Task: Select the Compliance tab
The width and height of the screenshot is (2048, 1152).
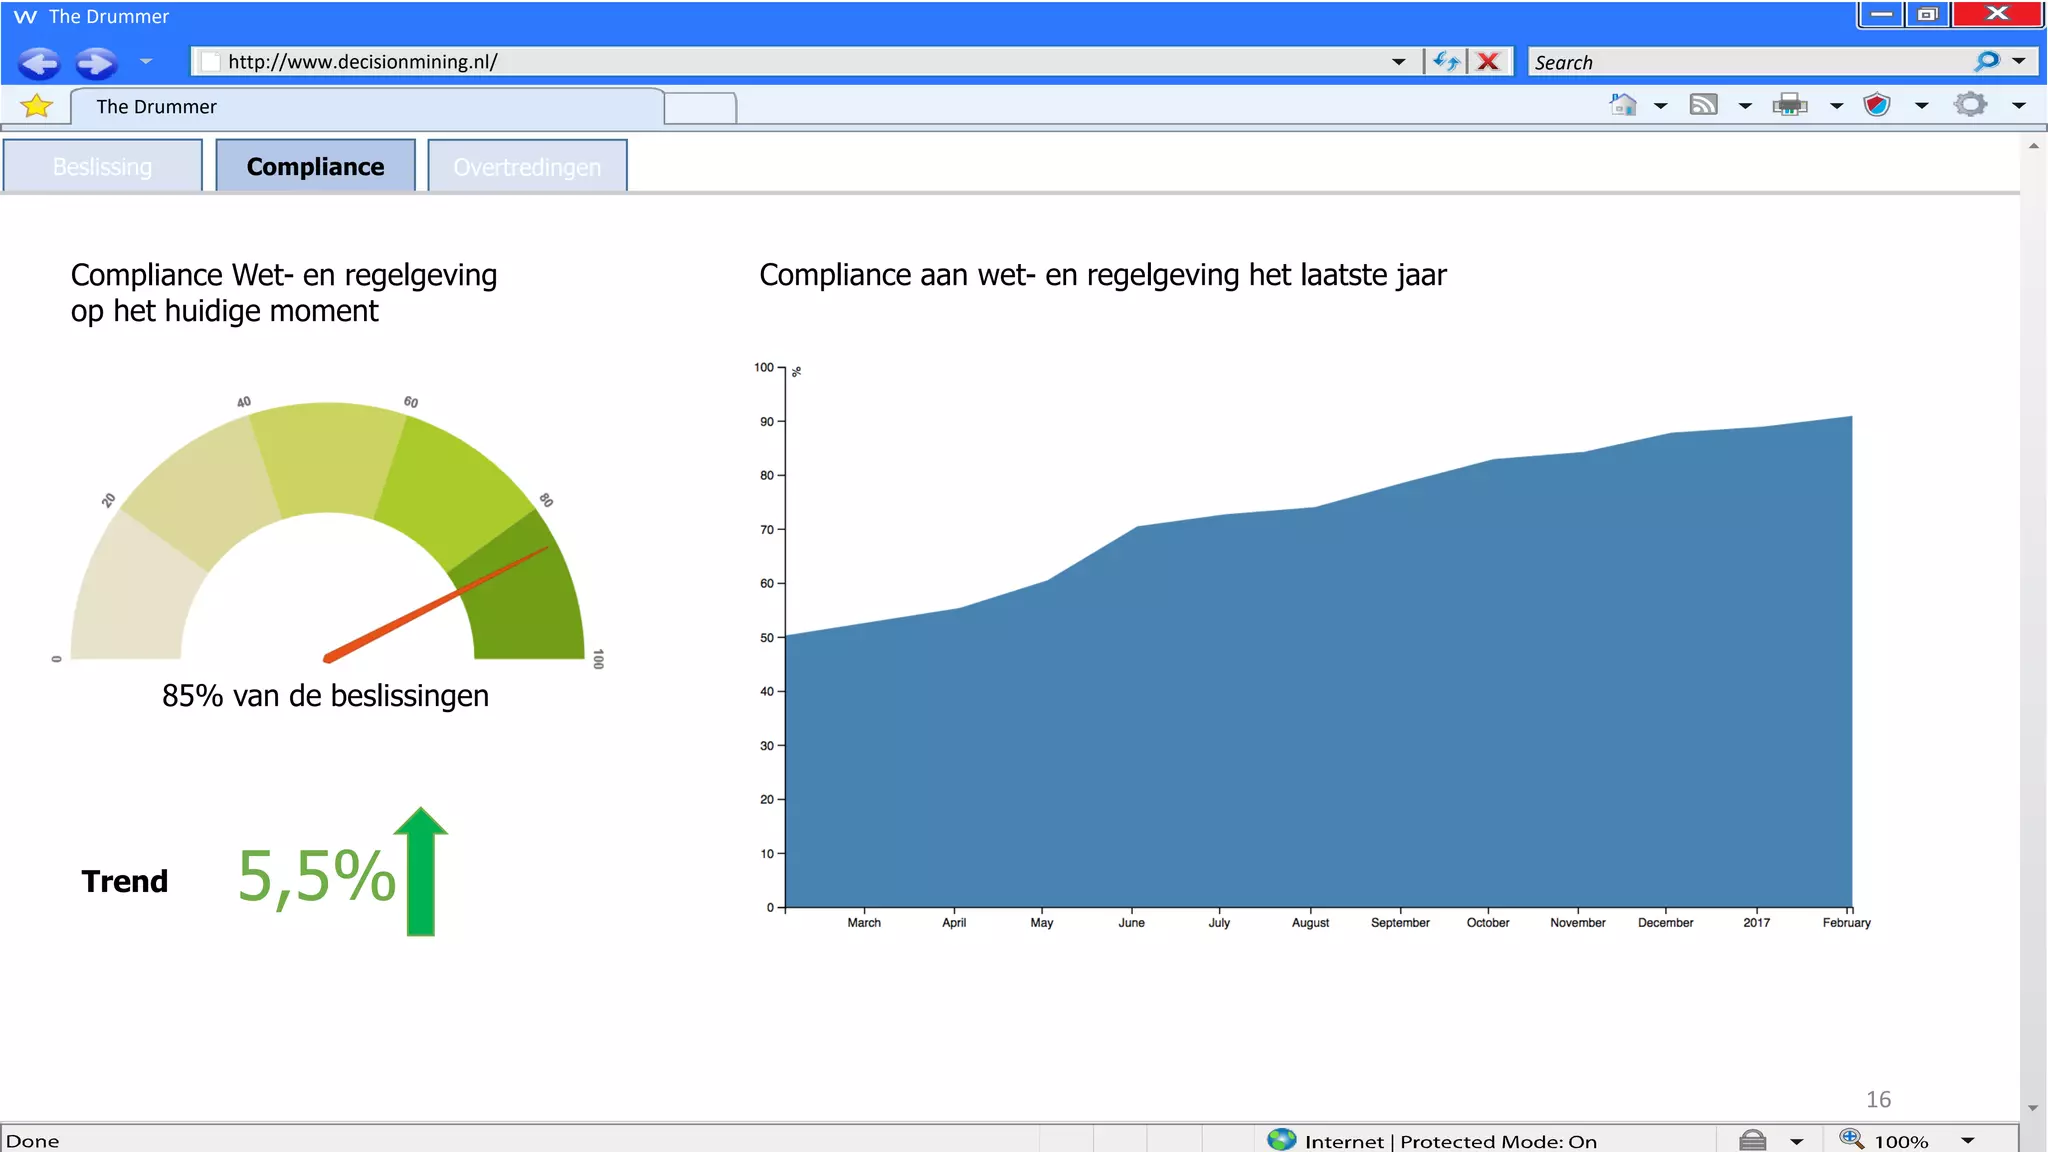Action: 315,166
